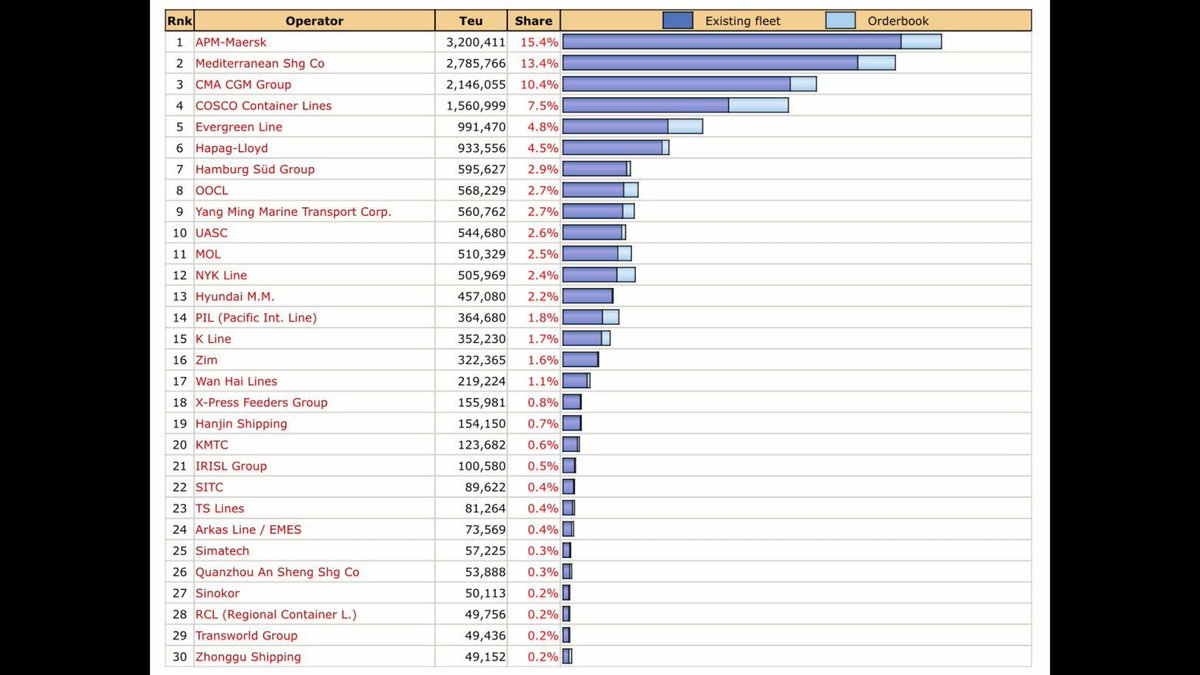Open the Simatech operator link
The width and height of the screenshot is (1200, 675).
click(222, 551)
